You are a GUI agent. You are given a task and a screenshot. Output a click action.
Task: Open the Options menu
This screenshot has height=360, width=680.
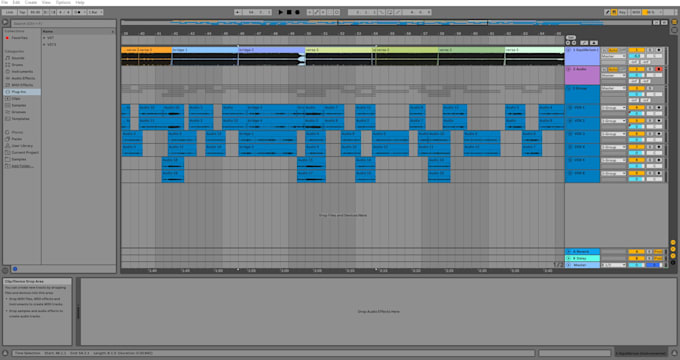pyautogui.click(x=63, y=3)
